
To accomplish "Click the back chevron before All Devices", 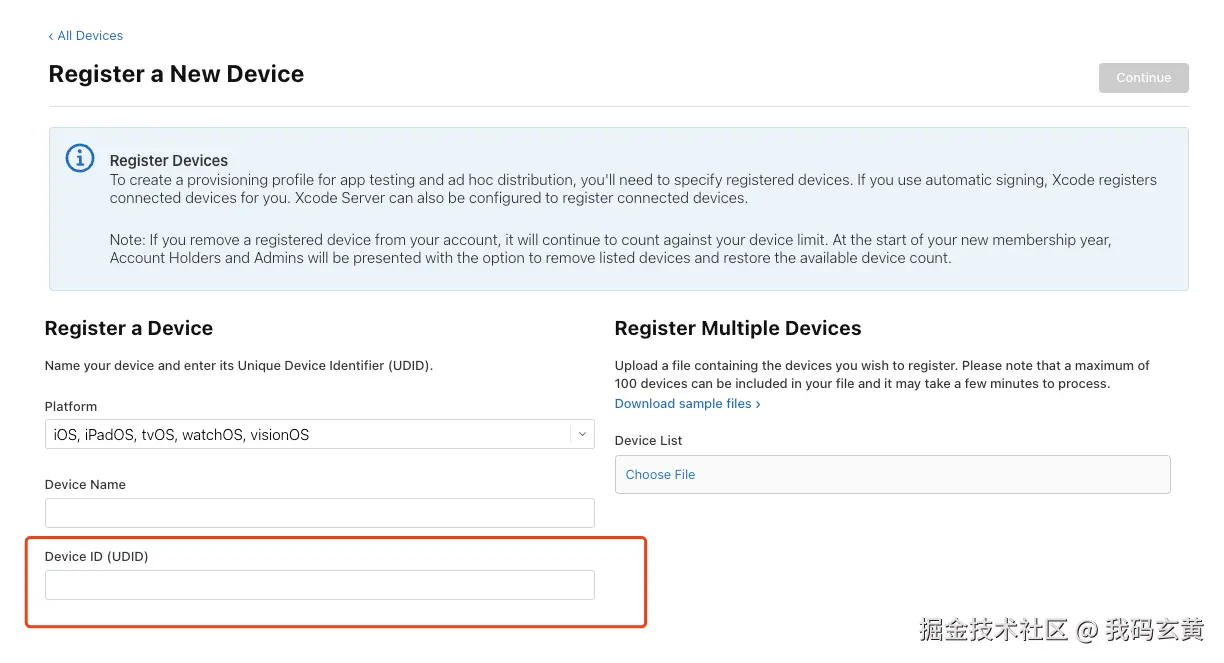I will click(51, 36).
